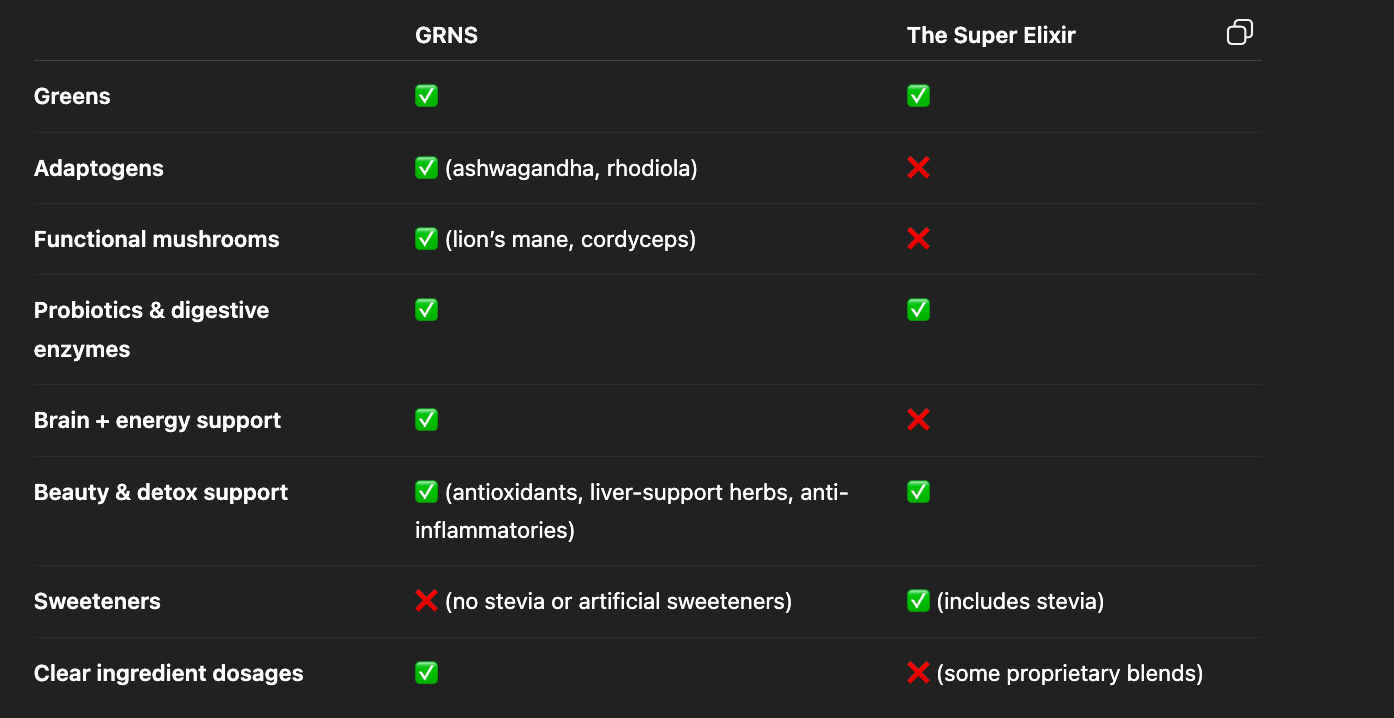Toggle the Clear ingredient dosages checkmark
This screenshot has width=1394, height=718.
[x=426, y=673]
